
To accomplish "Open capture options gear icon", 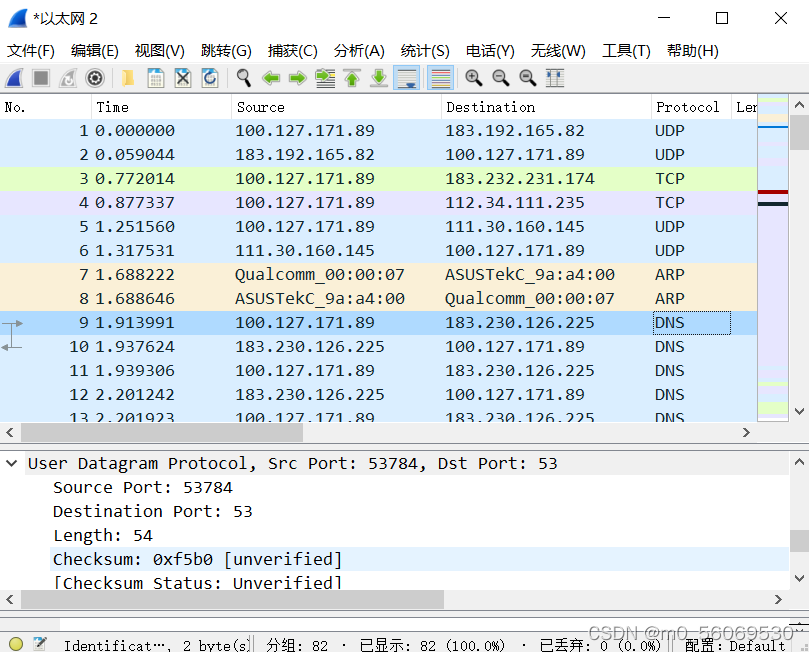I will pos(95,78).
